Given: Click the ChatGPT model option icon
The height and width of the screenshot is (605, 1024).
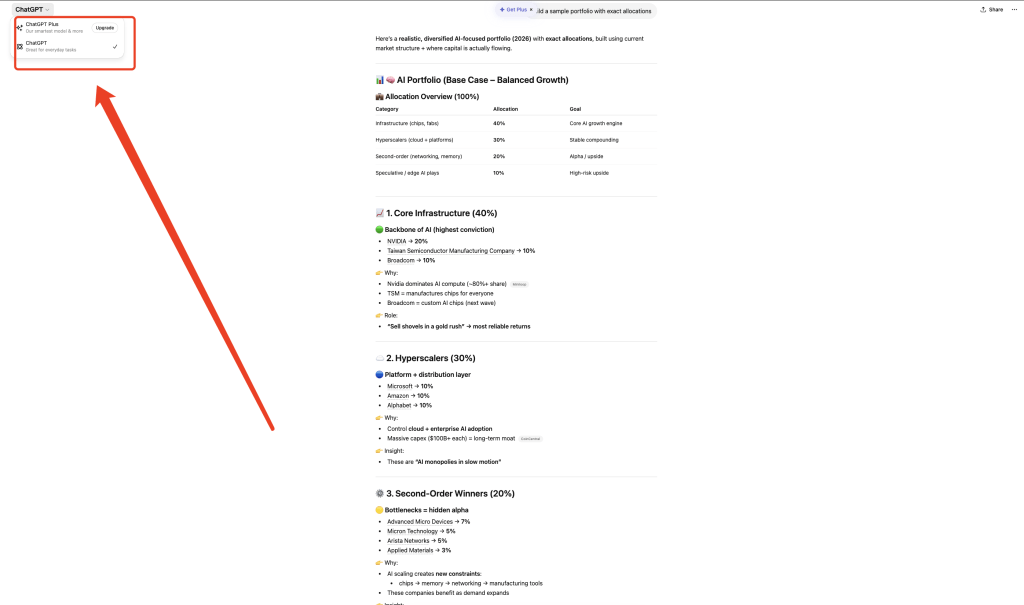Looking at the screenshot, I should 20,46.
